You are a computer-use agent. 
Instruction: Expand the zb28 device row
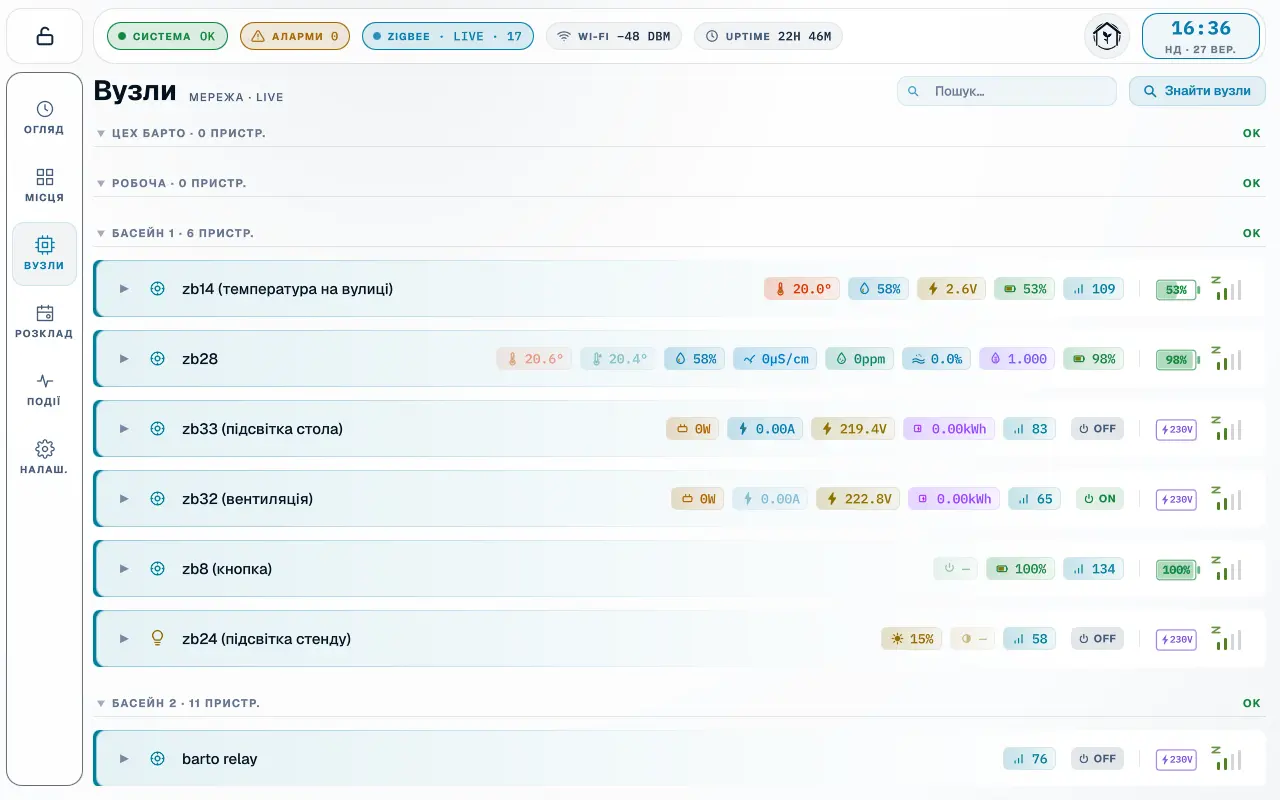click(x=124, y=359)
